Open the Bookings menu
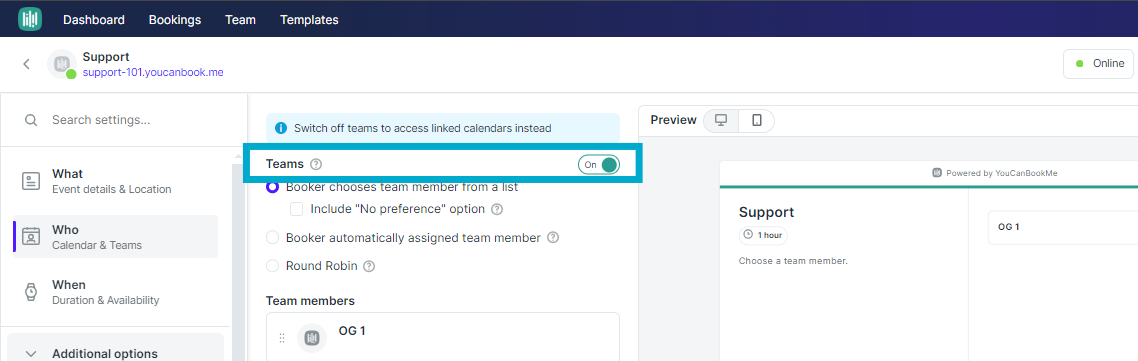This screenshot has height=361, width=1138. [175, 20]
